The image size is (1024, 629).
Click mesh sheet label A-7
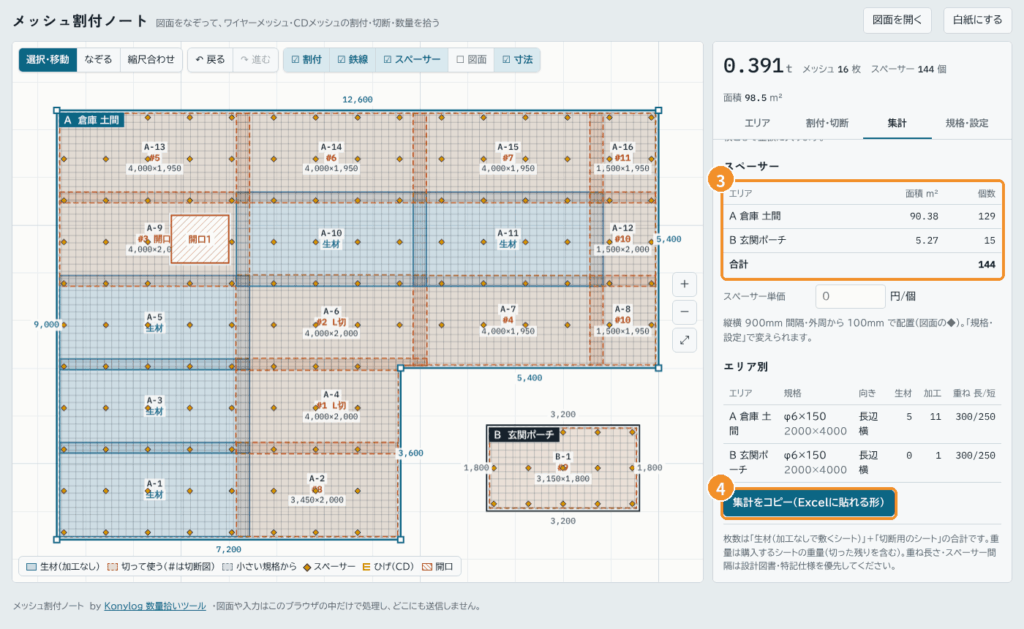click(507, 309)
